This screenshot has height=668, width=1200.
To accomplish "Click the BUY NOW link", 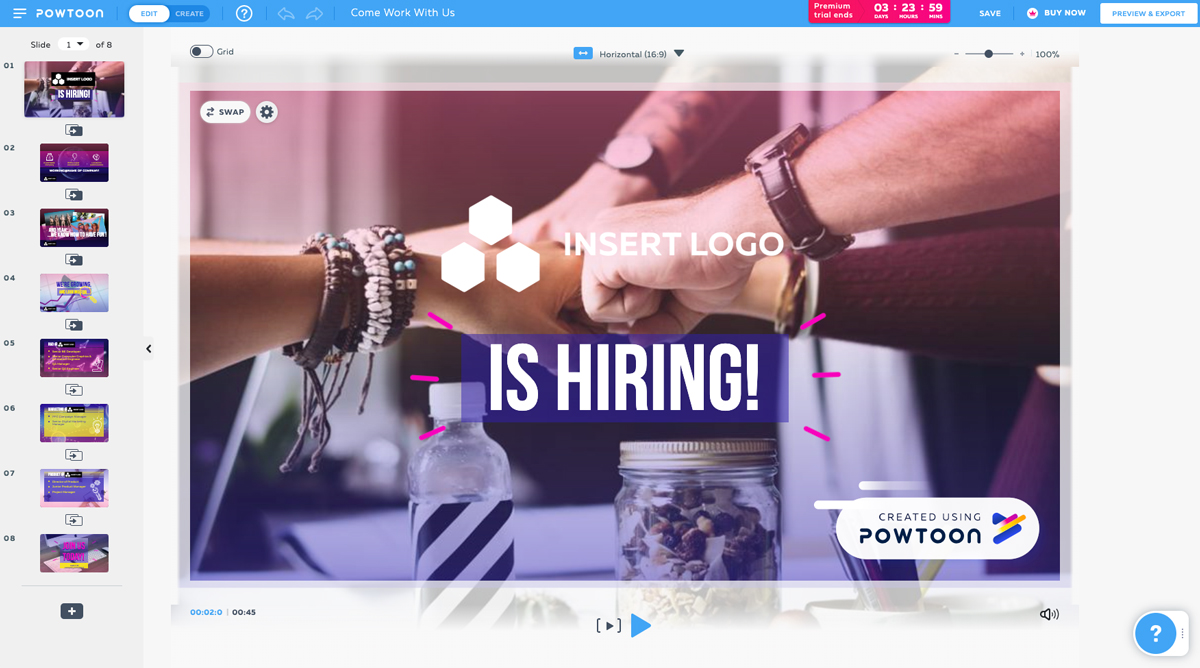I will (1056, 13).
